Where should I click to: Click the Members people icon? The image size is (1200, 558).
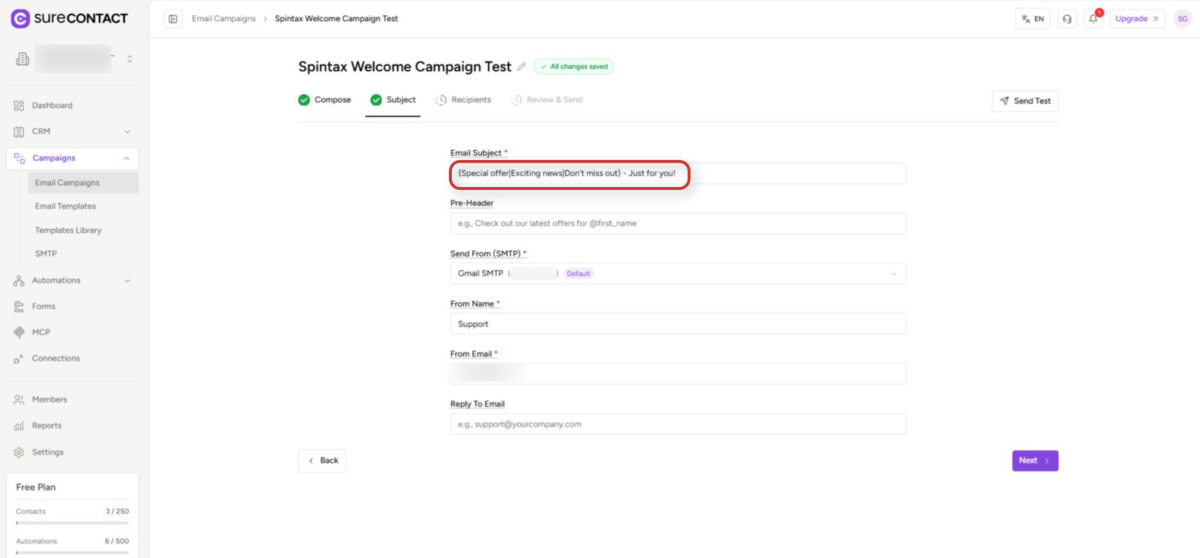tap(20, 399)
